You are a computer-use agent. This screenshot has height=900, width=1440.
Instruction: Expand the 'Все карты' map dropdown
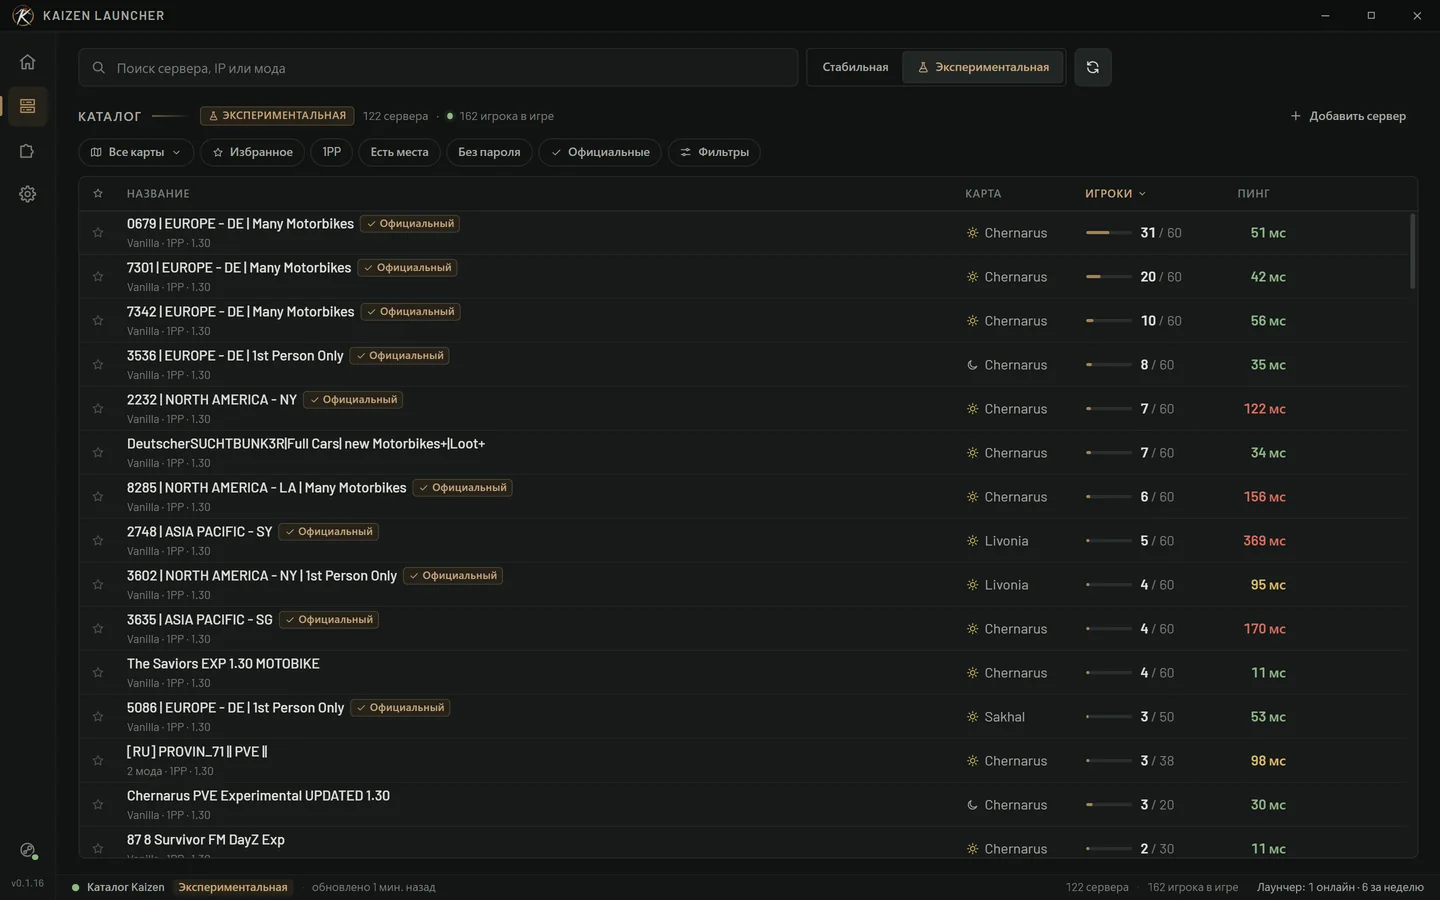point(135,152)
